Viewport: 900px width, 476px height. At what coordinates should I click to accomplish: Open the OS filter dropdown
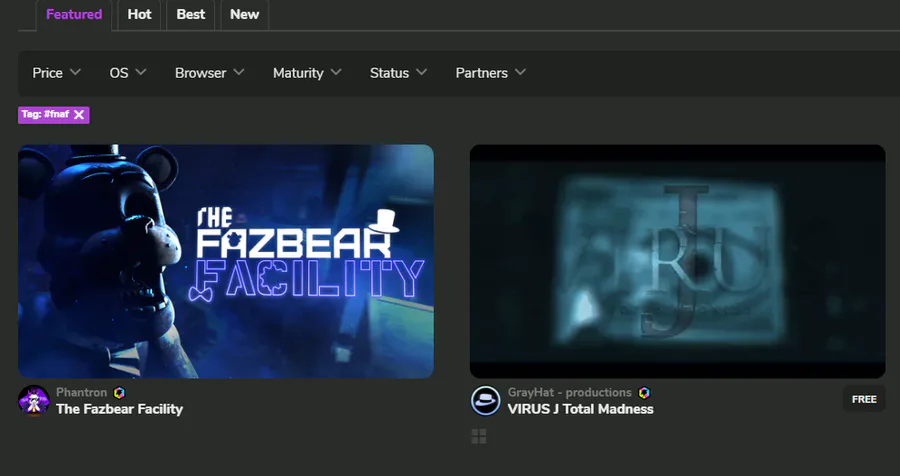(x=128, y=73)
